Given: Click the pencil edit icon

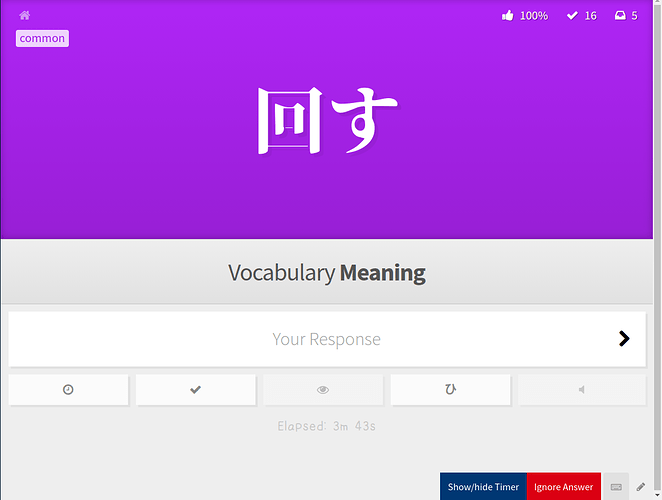Looking at the screenshot, I should click(x=641, y=487).
